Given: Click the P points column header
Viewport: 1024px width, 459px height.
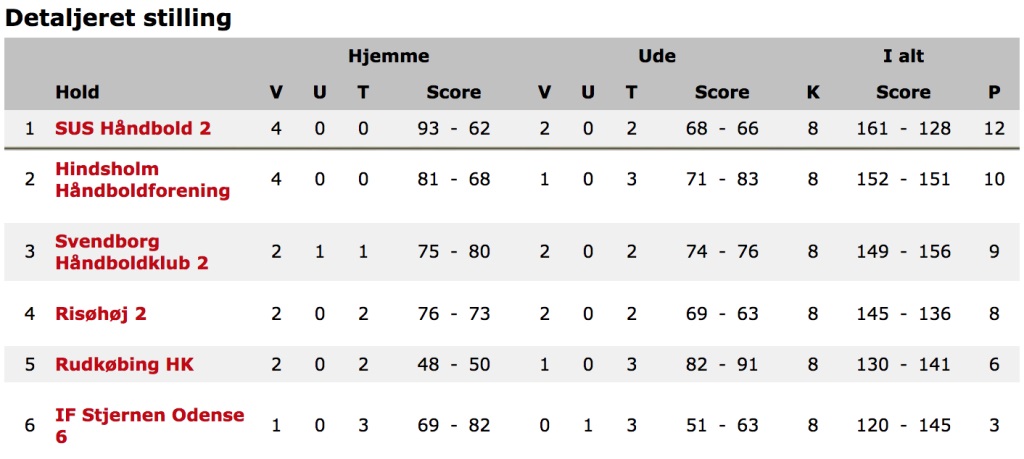Looking at the screenshot, I should click(x=994, y=92).
